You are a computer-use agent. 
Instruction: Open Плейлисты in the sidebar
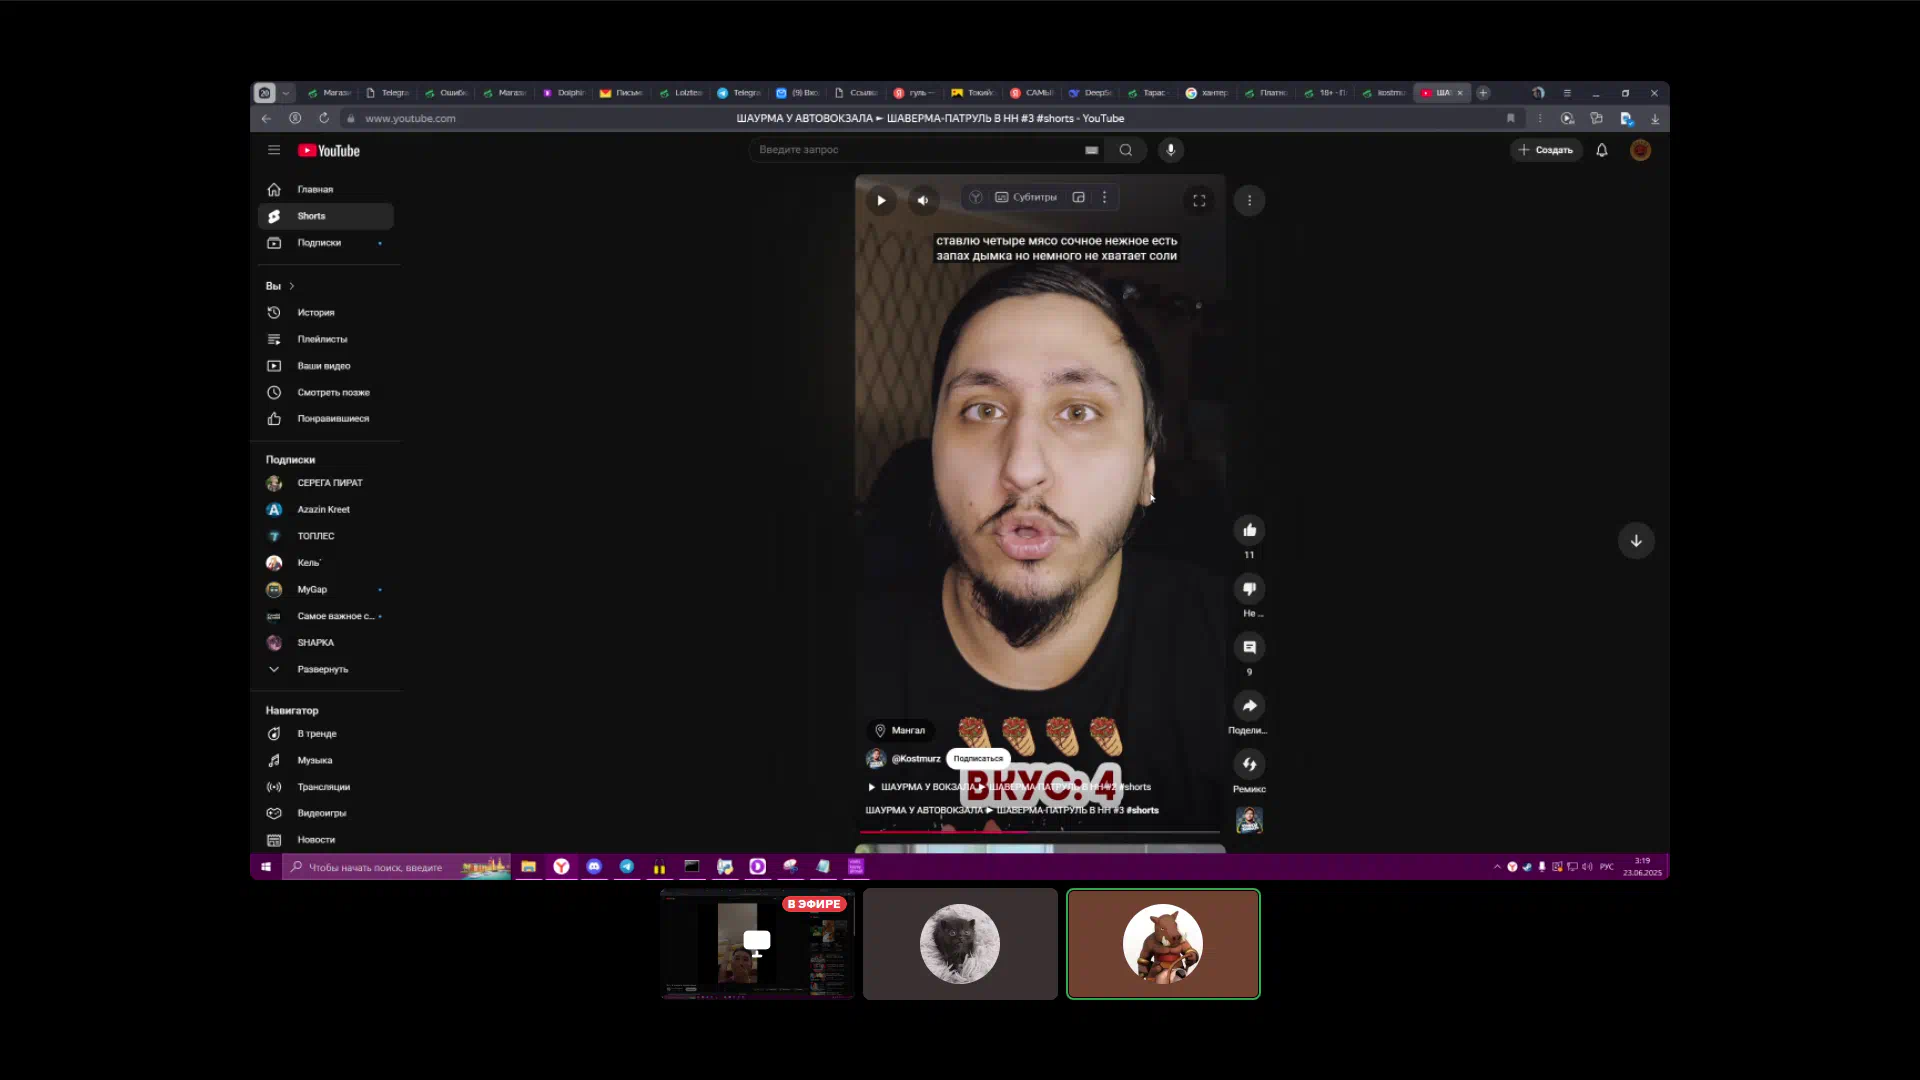pyautogui.click(x=326, y=339)
